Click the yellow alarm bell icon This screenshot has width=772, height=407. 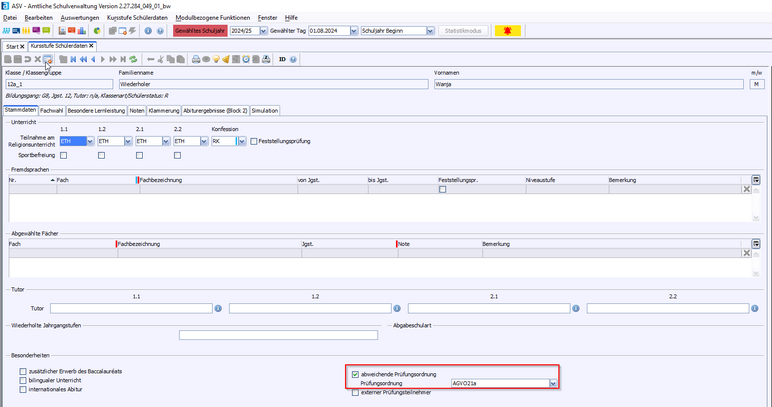pyautogui.click(x=226, y=59)
